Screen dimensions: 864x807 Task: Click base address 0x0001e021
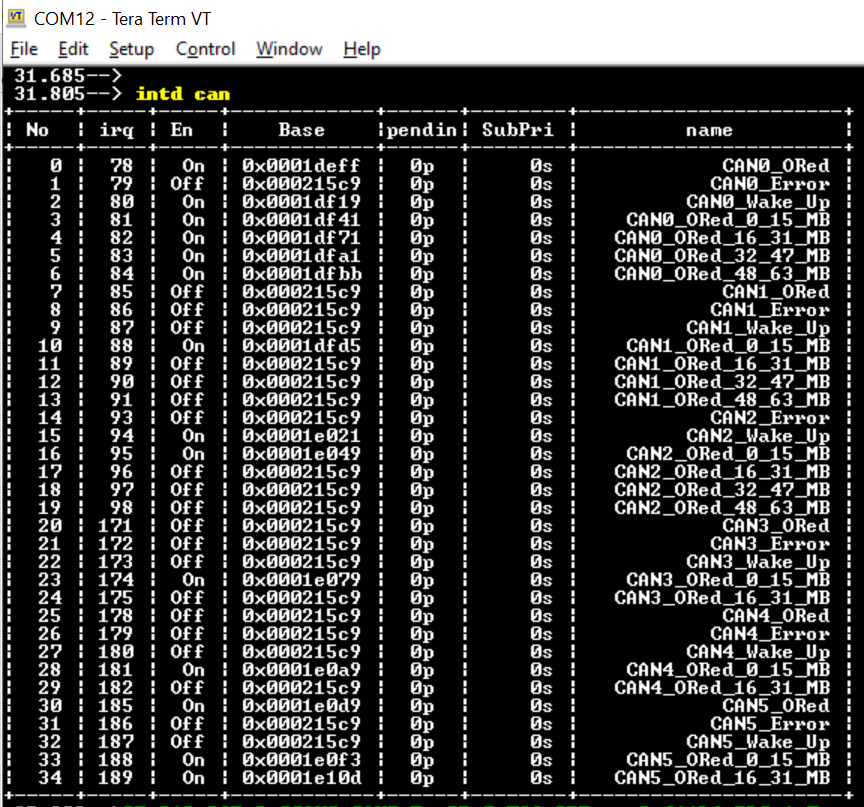coord(301,436)
